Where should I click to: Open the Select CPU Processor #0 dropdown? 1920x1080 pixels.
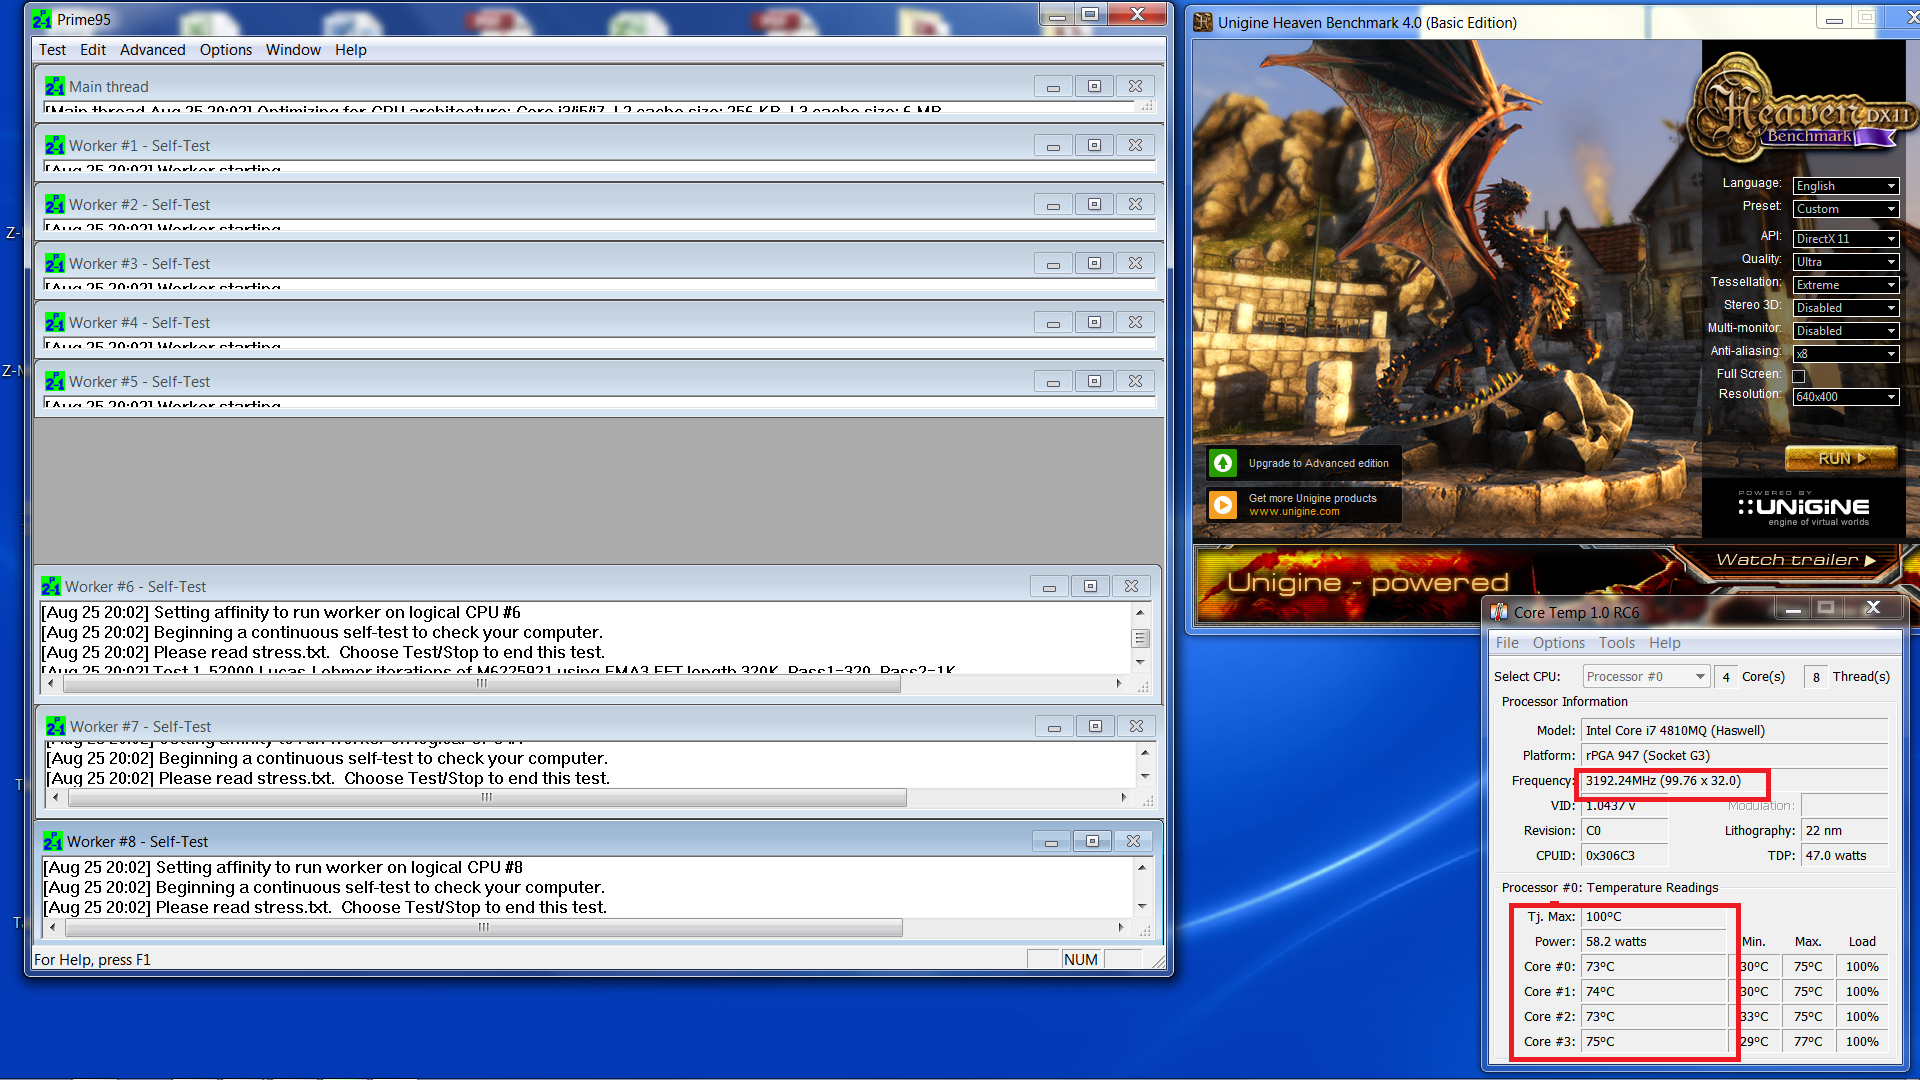tap(1645, 677)
